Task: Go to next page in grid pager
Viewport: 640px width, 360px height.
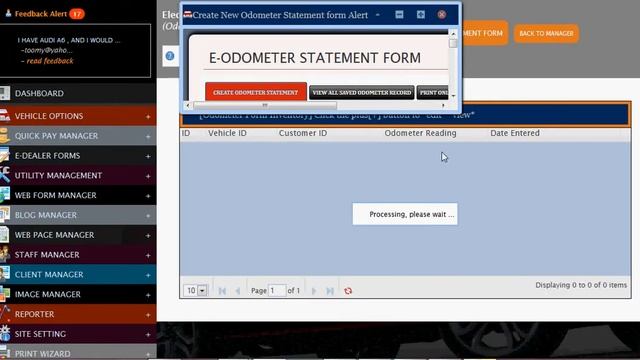Action: (x=314, y=291)
